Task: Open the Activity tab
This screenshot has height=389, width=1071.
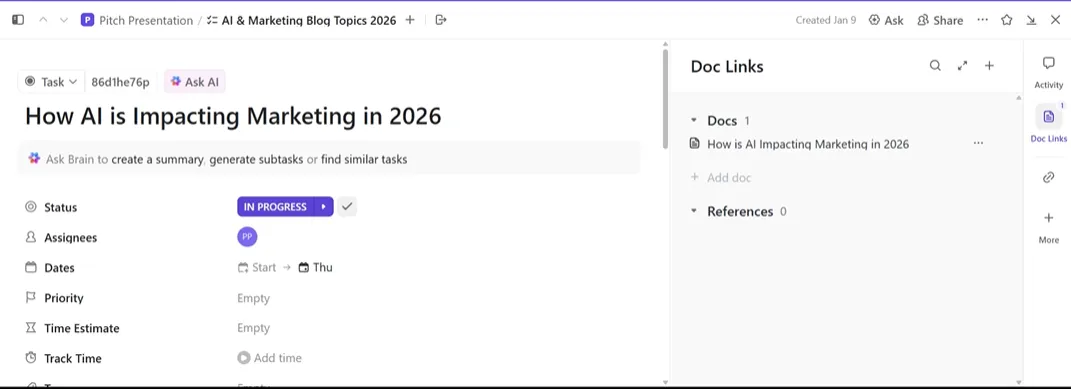Action: pyautogui.click(x=1048, y=72)
